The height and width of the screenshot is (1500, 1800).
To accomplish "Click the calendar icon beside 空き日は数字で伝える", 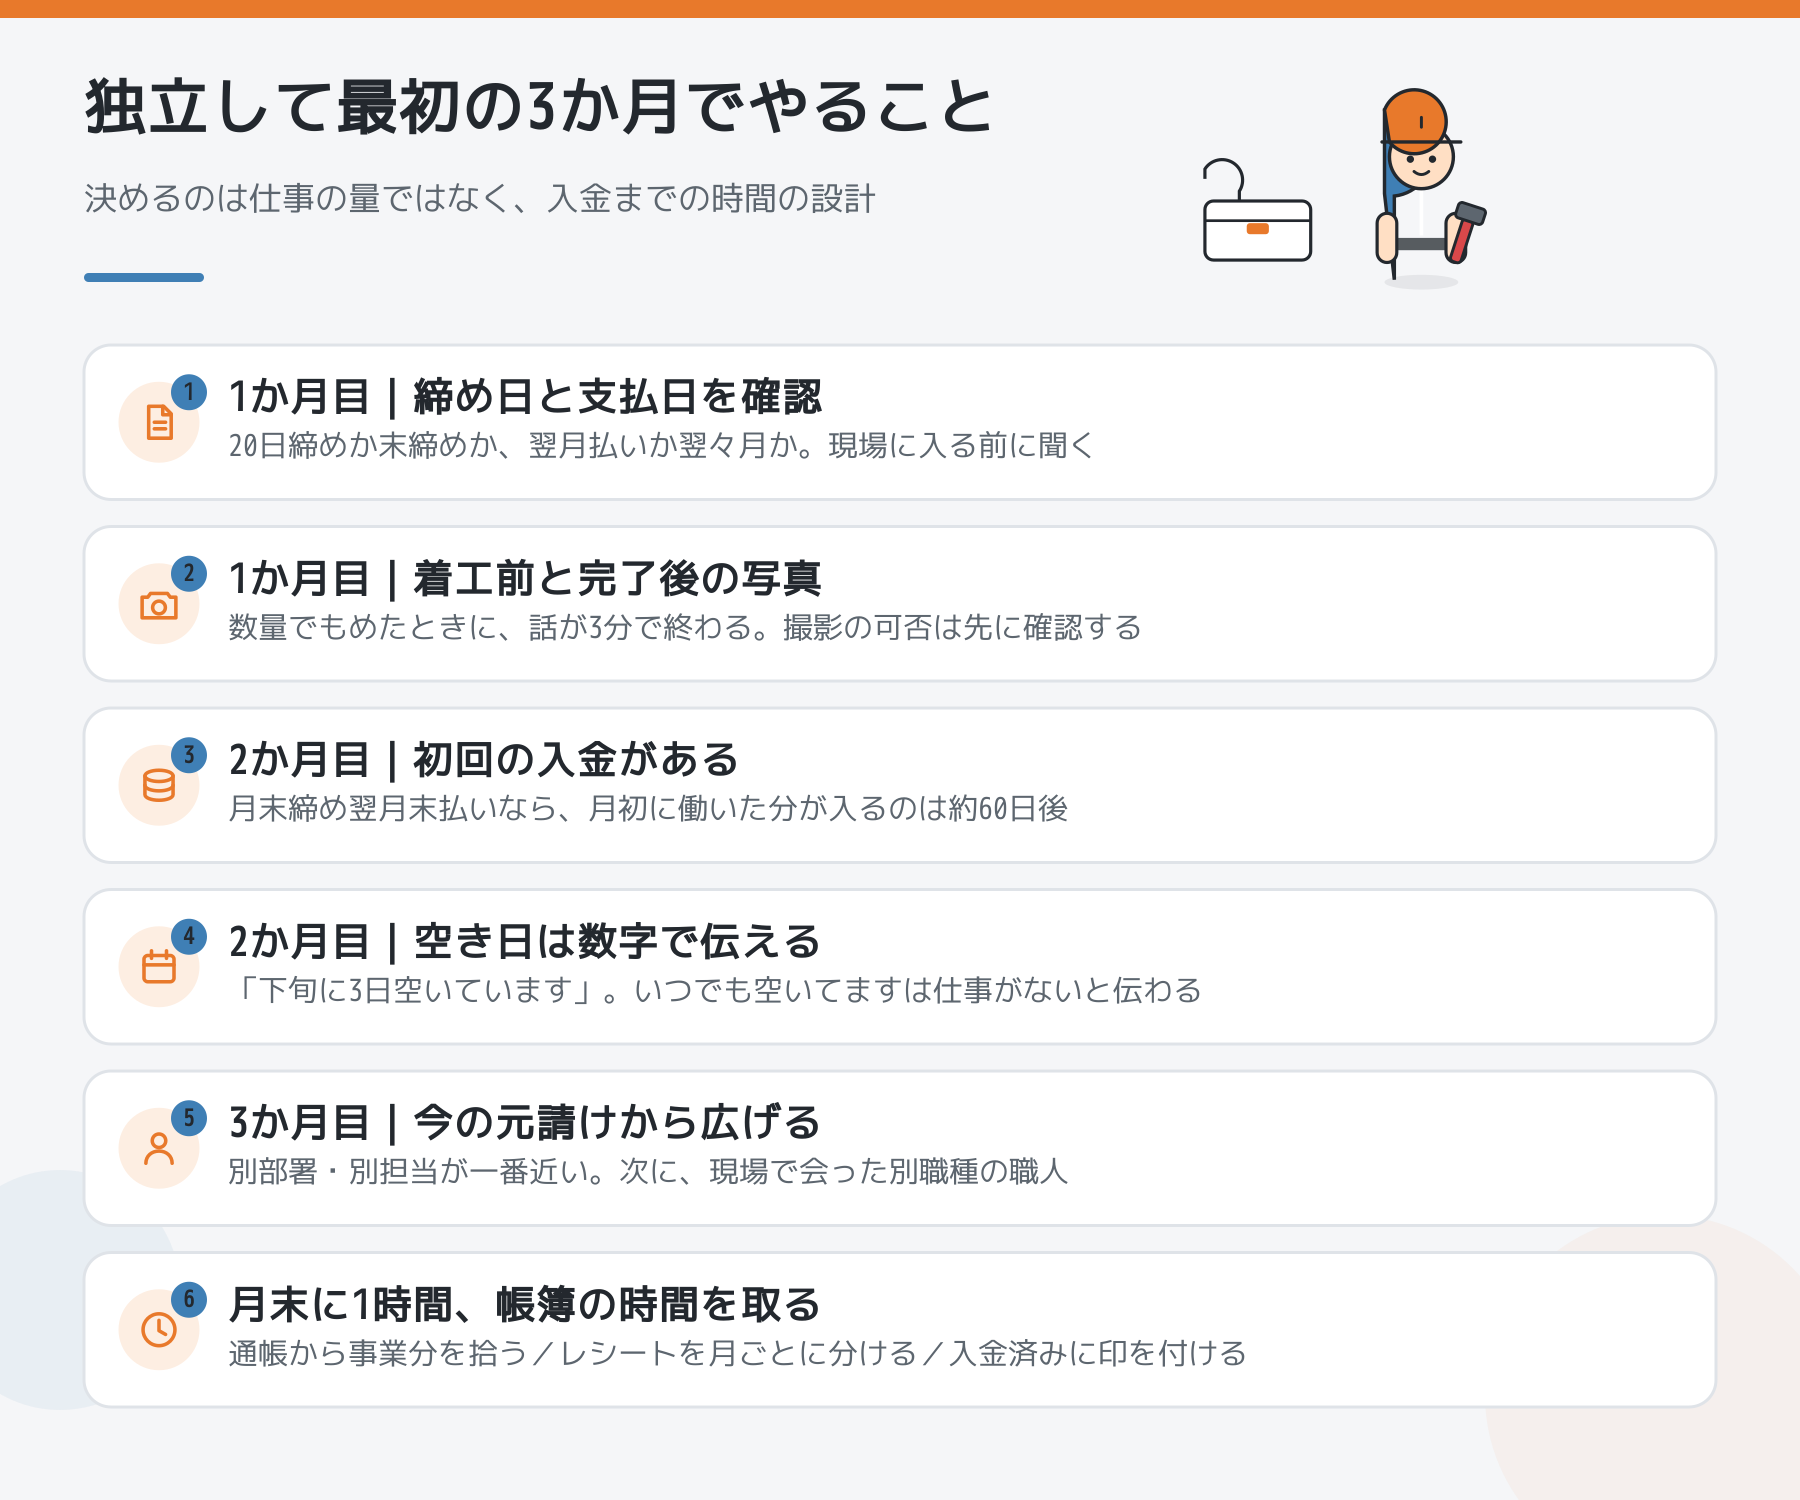I will [x=159, y=967].
